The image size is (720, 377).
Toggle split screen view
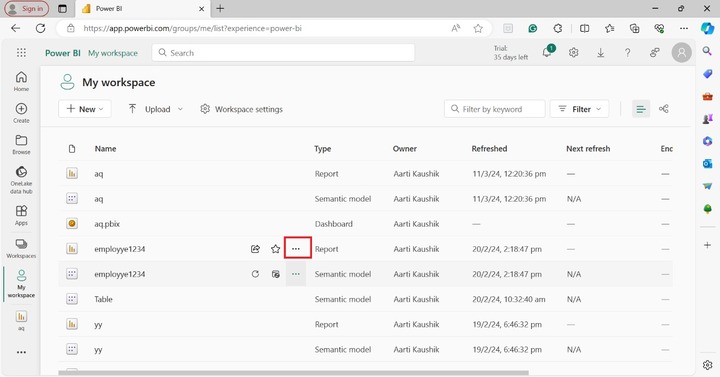[584, 28]
